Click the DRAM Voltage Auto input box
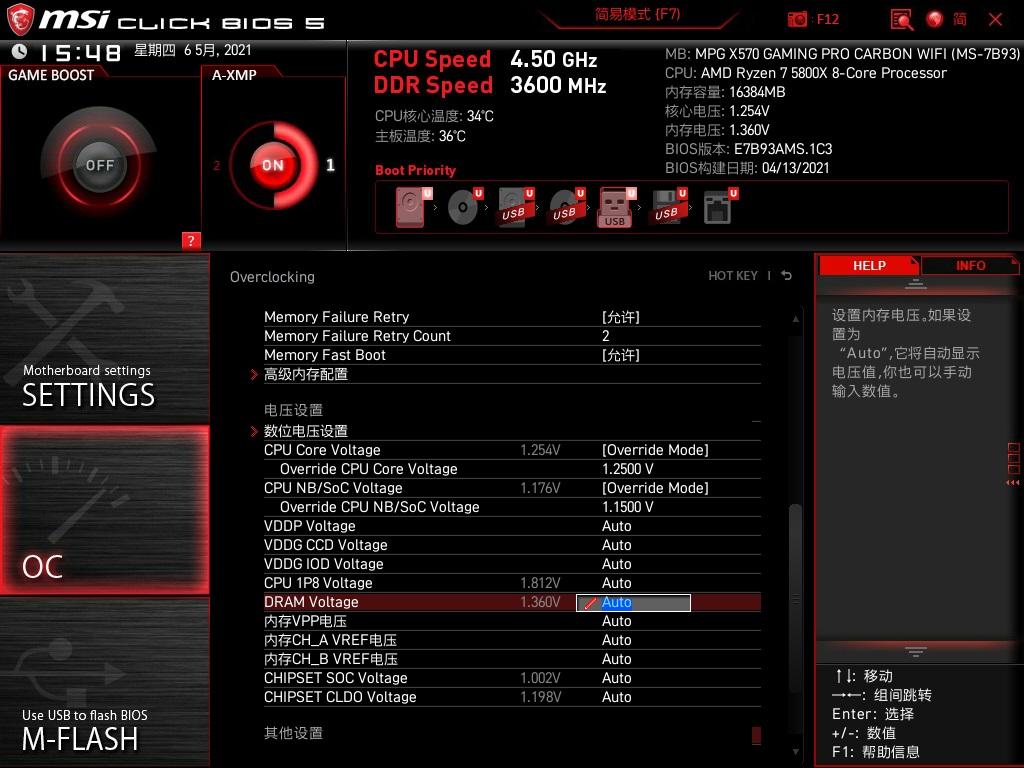 tap(633, 602)
